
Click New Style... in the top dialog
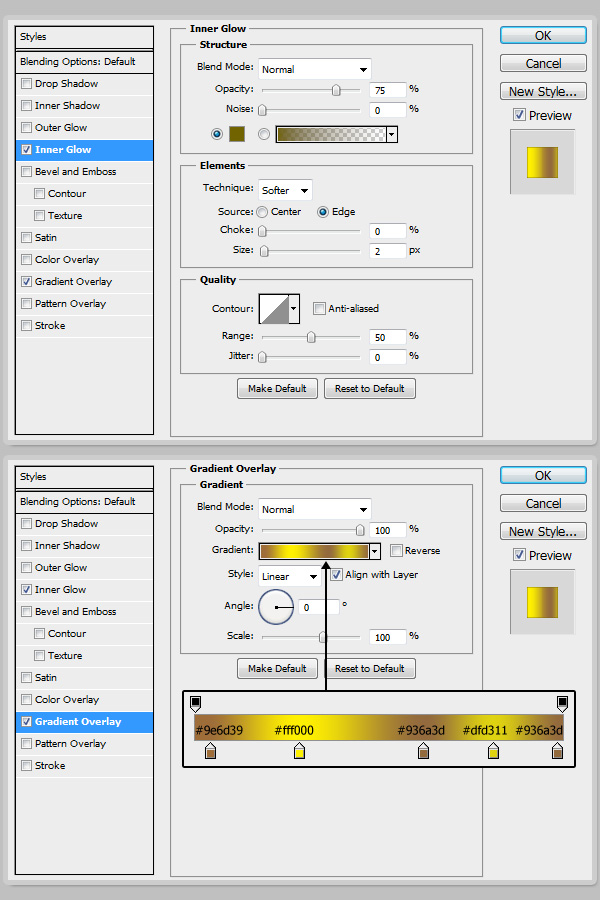(543, 91)
